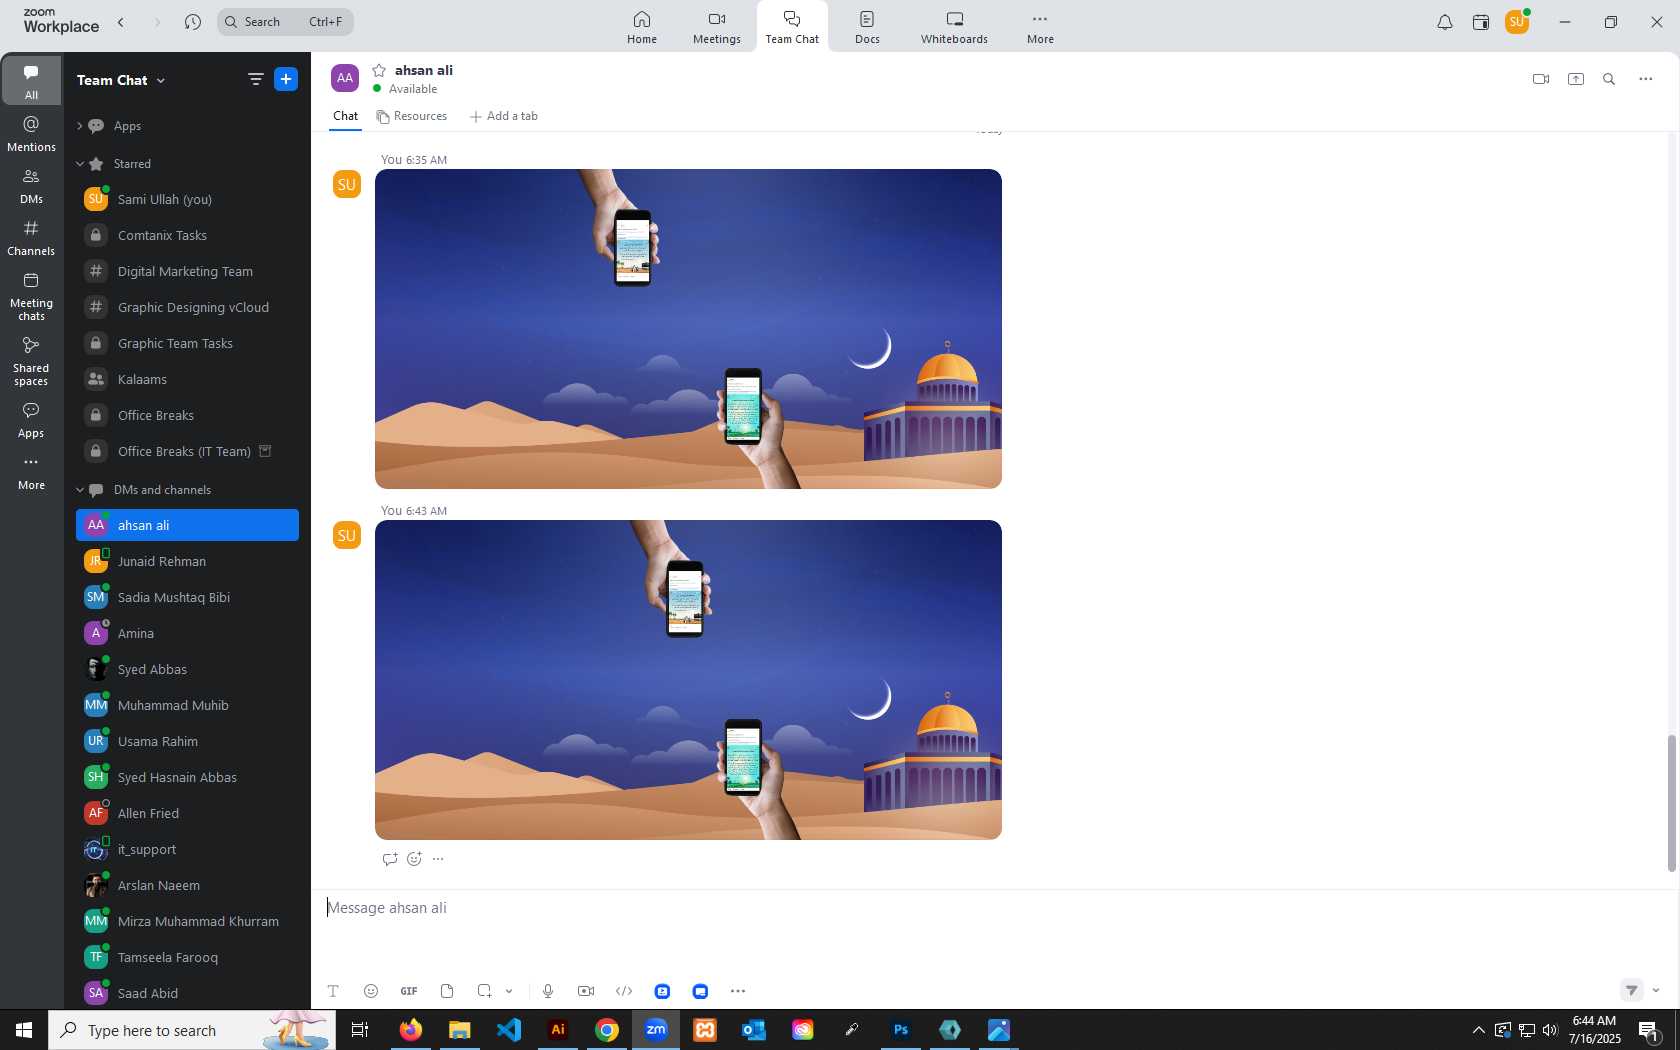The height and width of the screenshot is (1050, 1680).
Task: Click the share screen icon in chat header
Action: tap(1576, 79)
